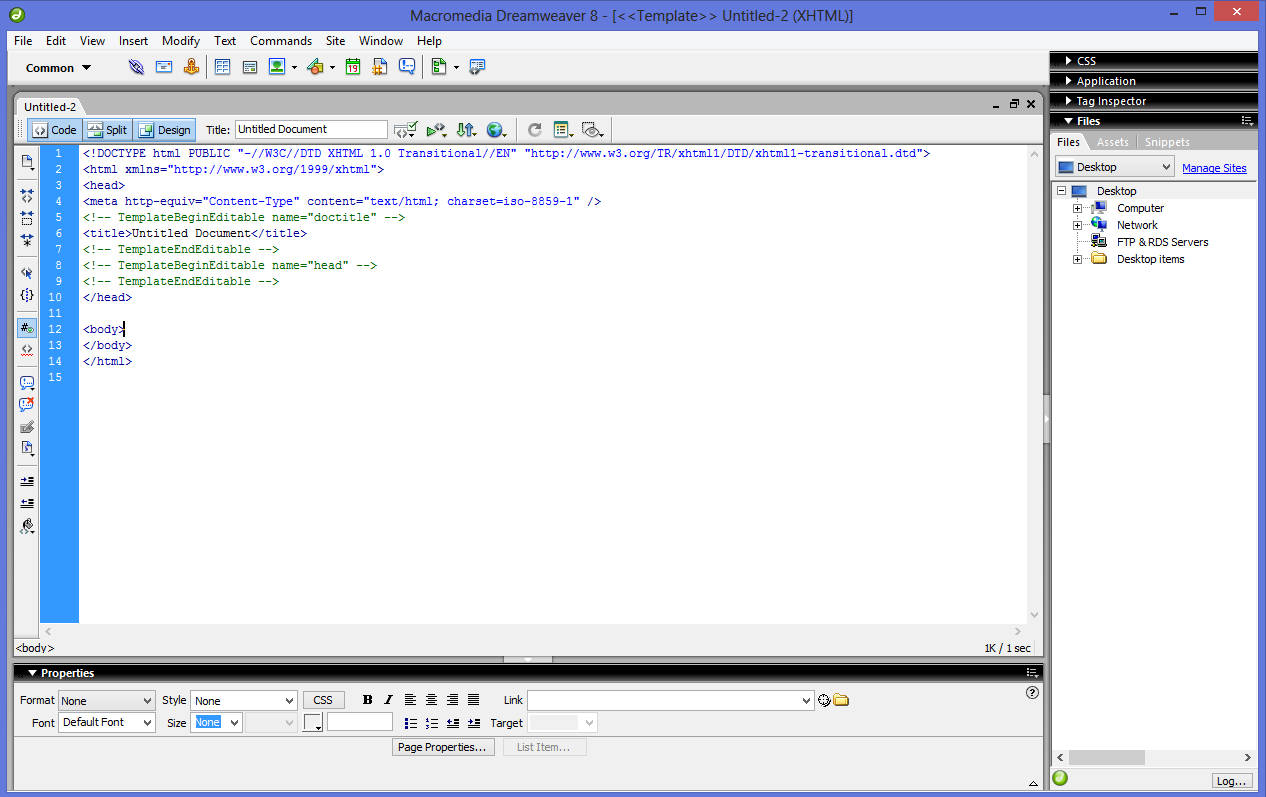Open the Common category dropdown
Image resolution: width=1266 pixels, height=797 pixels.
pos(58,68)
